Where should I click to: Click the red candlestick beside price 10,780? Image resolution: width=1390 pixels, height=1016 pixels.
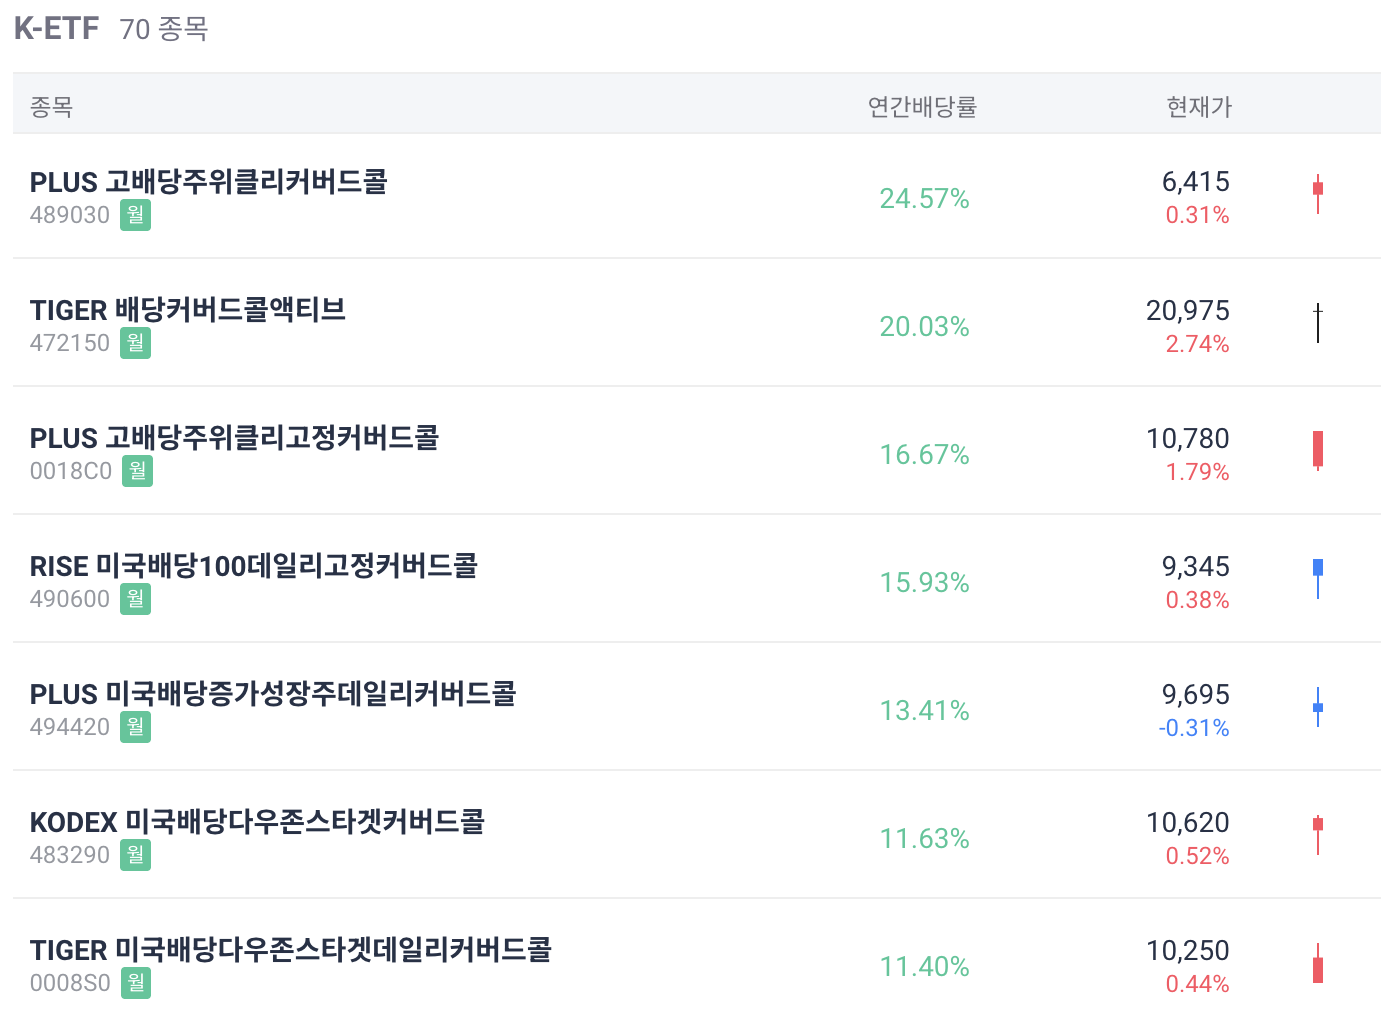click(x=1318, y=450)
